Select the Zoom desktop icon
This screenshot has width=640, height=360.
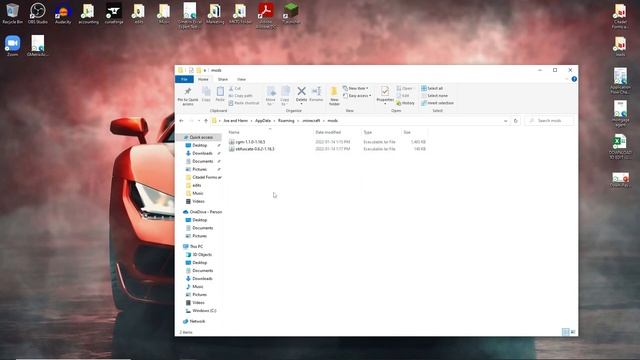coord(12,46)
